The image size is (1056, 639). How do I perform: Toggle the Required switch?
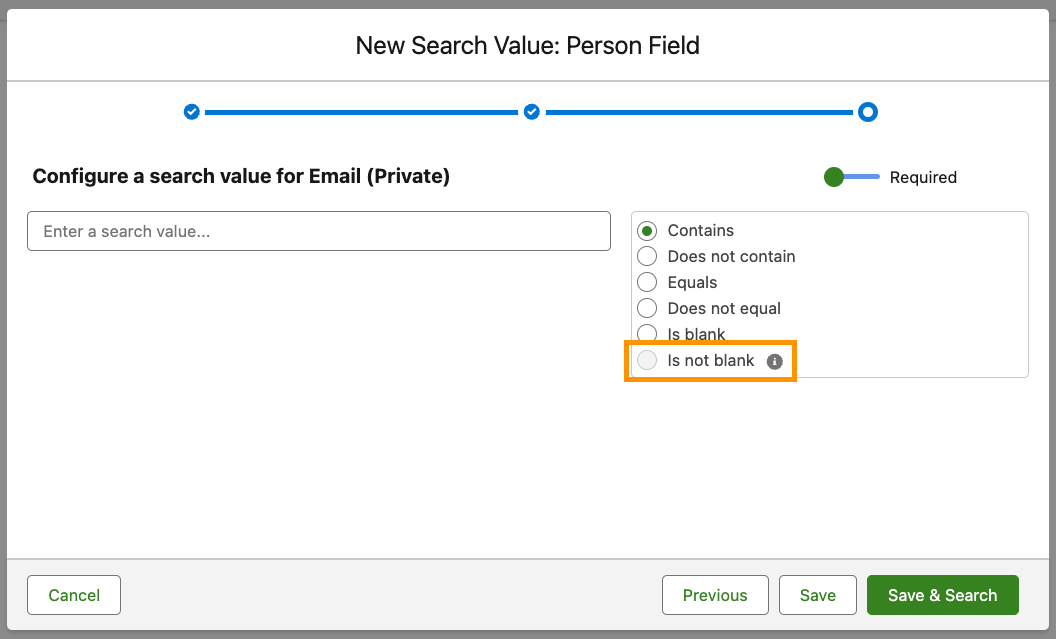pyautogui.click(x=850, y=177)
